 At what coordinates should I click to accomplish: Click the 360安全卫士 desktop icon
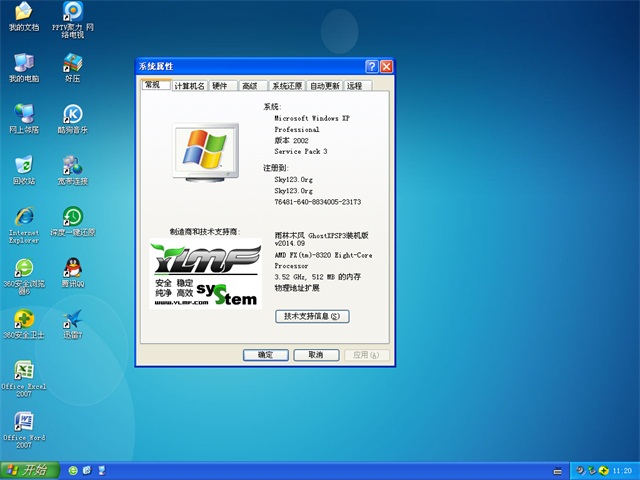click(x=24, y=320)
